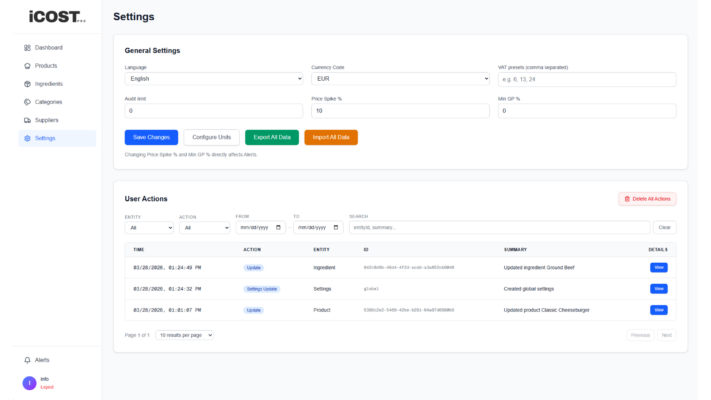
Task: Click the Products icon in sidebar
Action: pyautogui.click(x=27, y=66)
